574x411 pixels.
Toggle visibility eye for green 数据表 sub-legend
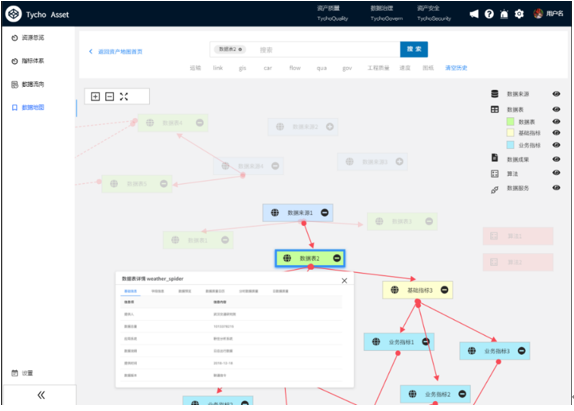(556, 122)
